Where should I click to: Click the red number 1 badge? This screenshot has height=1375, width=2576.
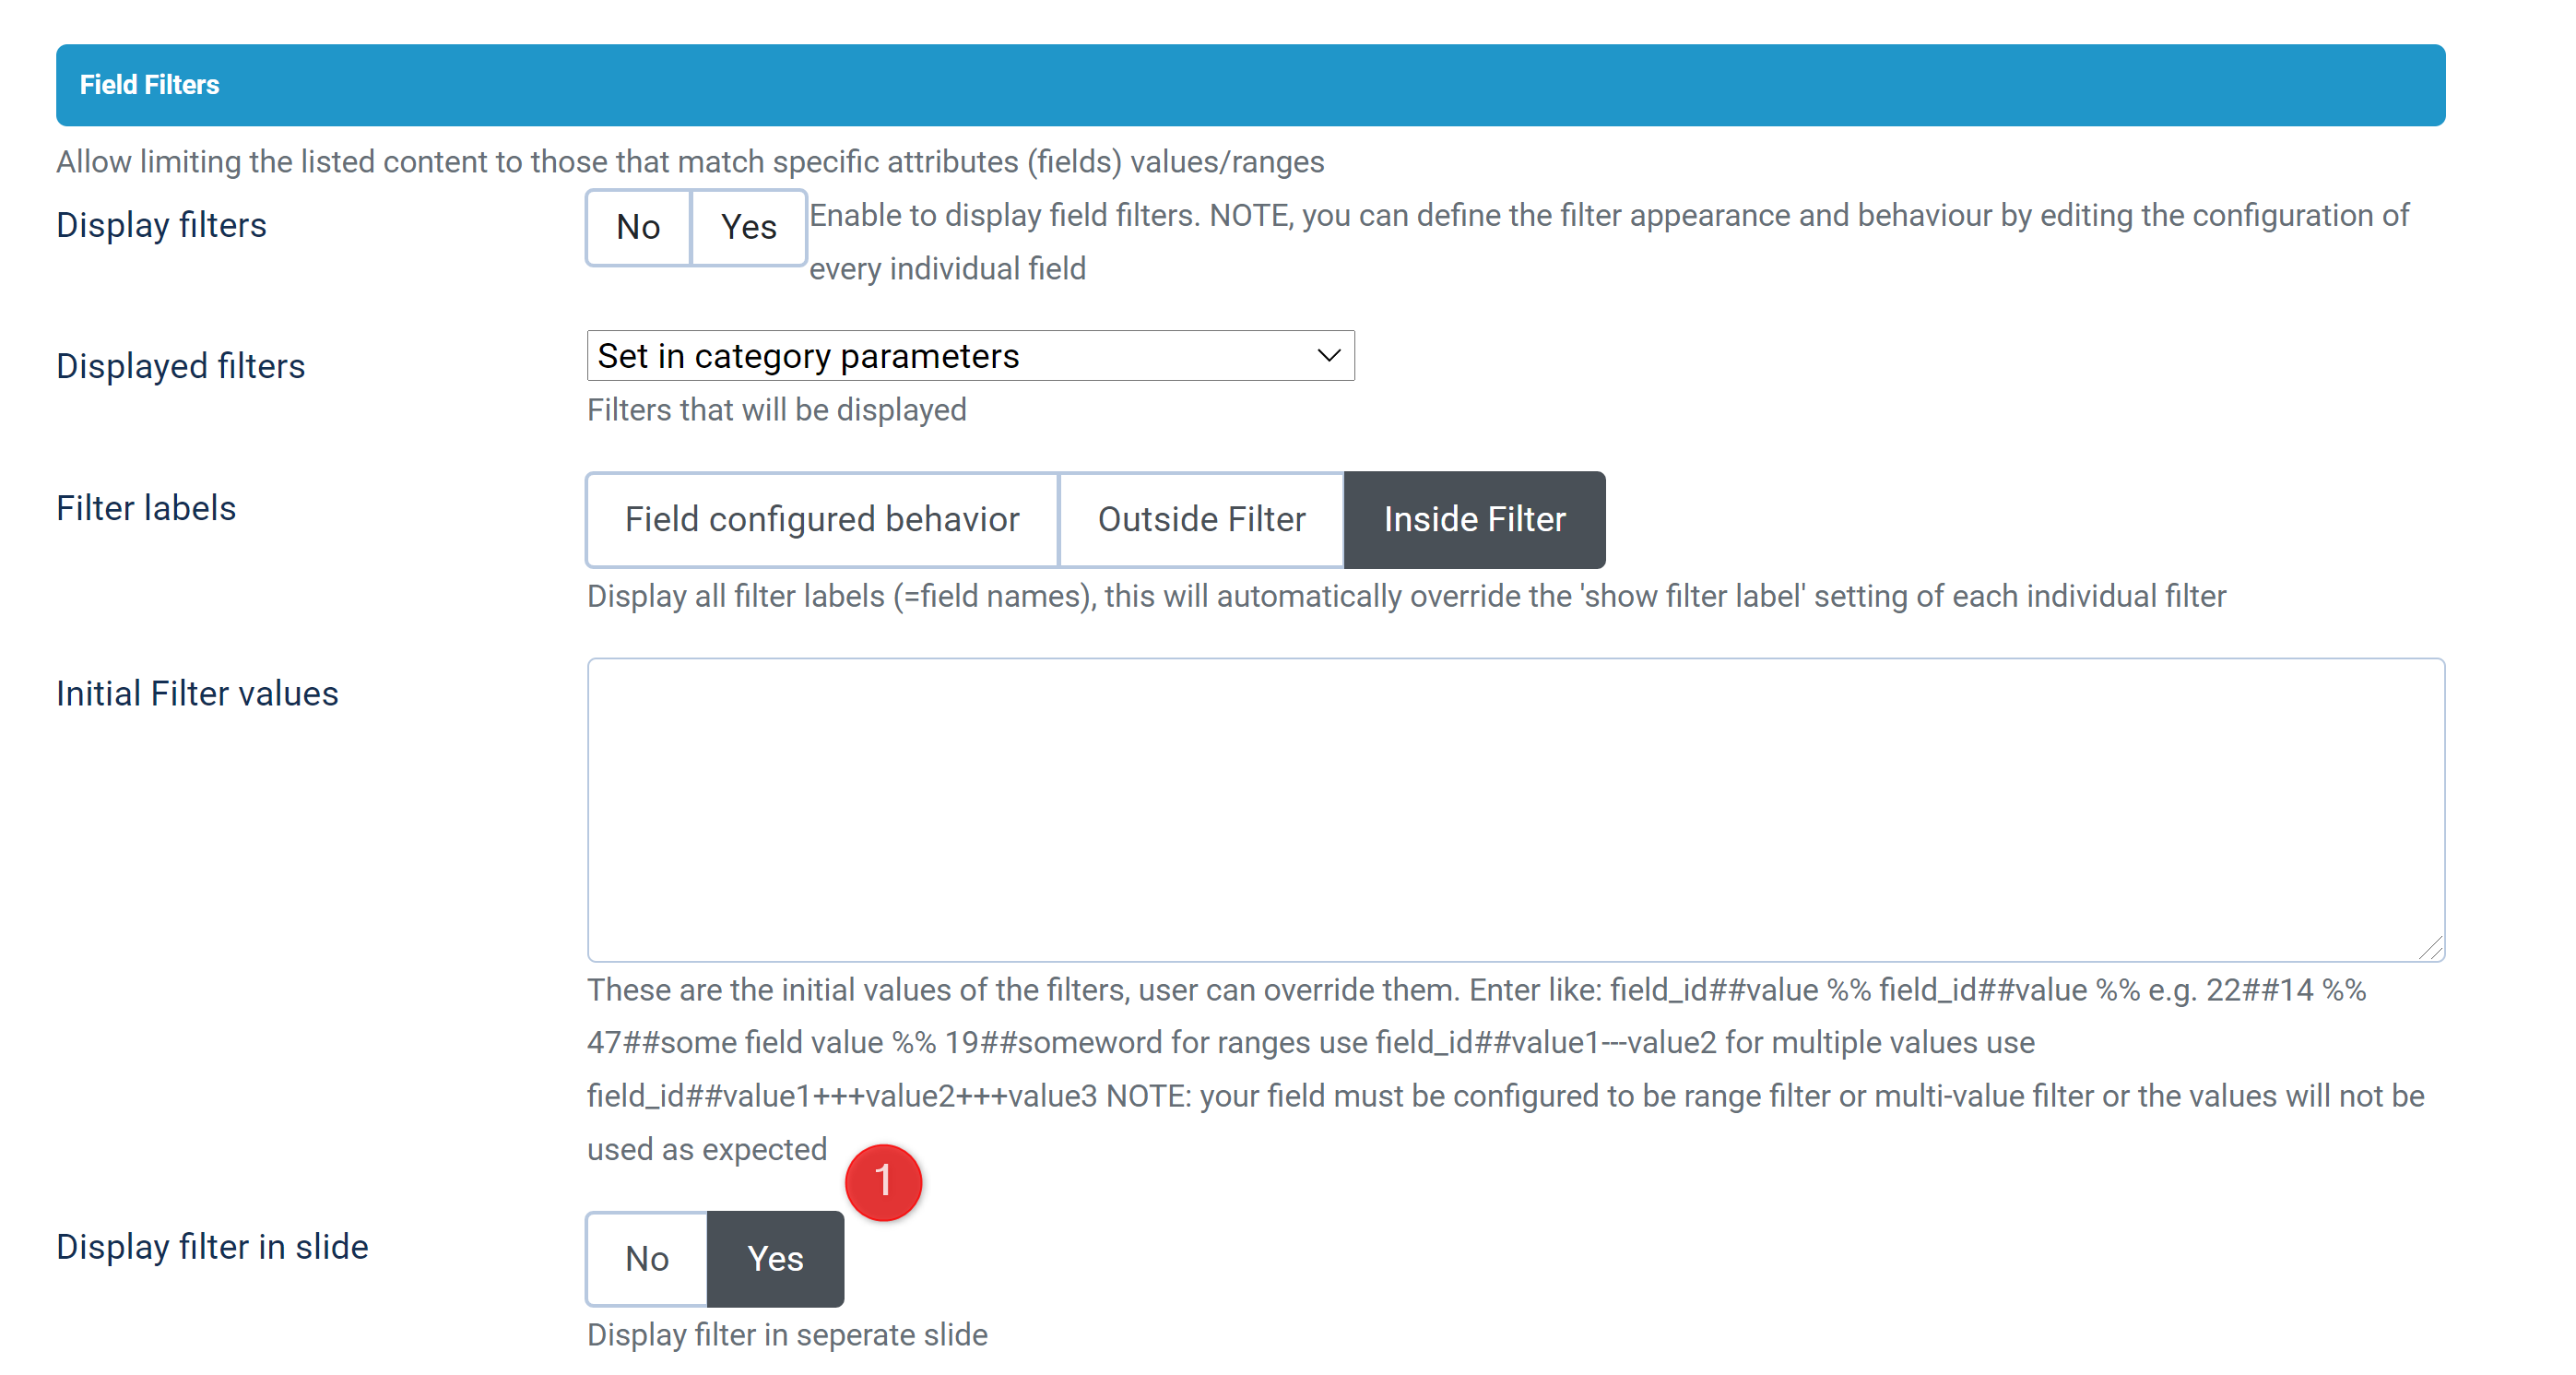[883, 1182]
